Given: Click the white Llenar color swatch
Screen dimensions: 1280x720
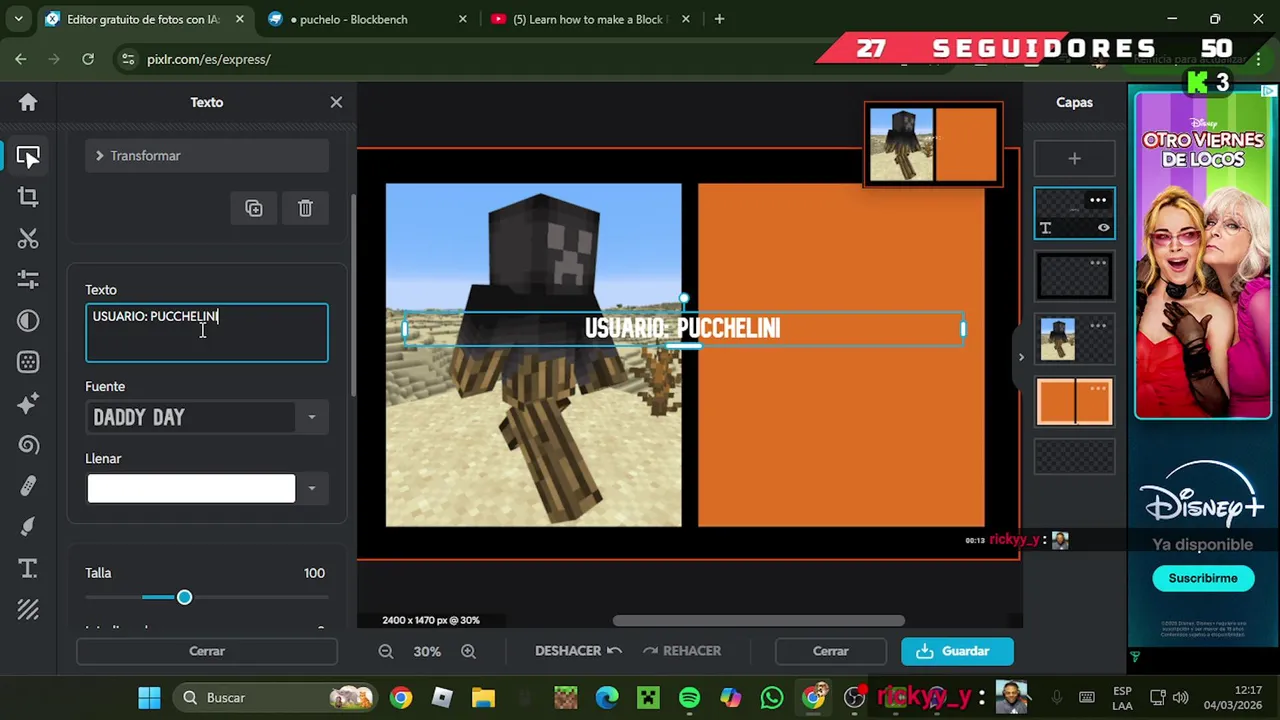Looking at the screenshot, I should (x=191, y=488).
